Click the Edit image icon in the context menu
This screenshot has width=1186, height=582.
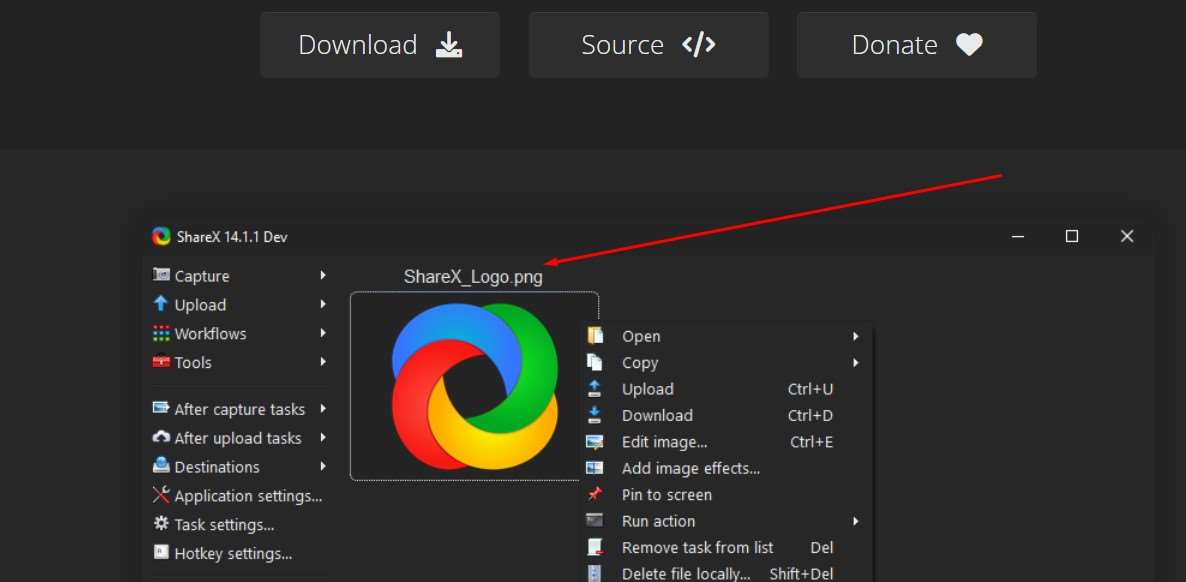pos(595,442)
